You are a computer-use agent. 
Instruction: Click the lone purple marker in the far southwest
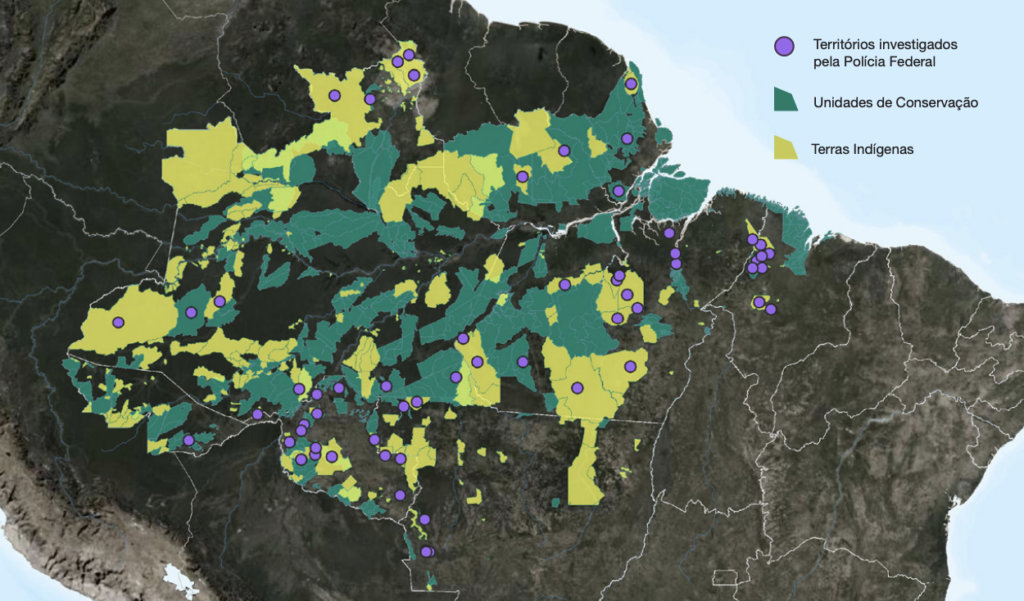pos(189,440)
